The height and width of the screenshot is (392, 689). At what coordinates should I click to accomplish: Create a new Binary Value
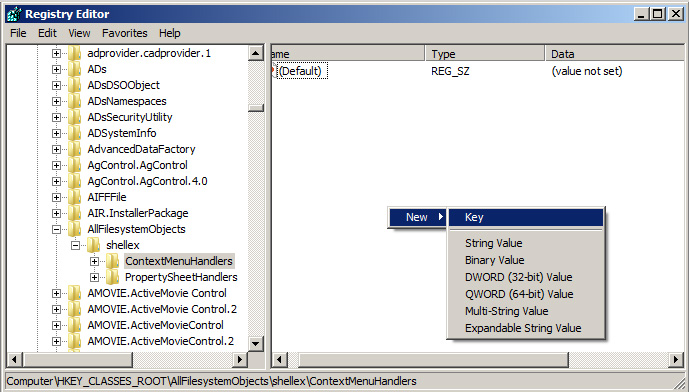tap(526, 260)
